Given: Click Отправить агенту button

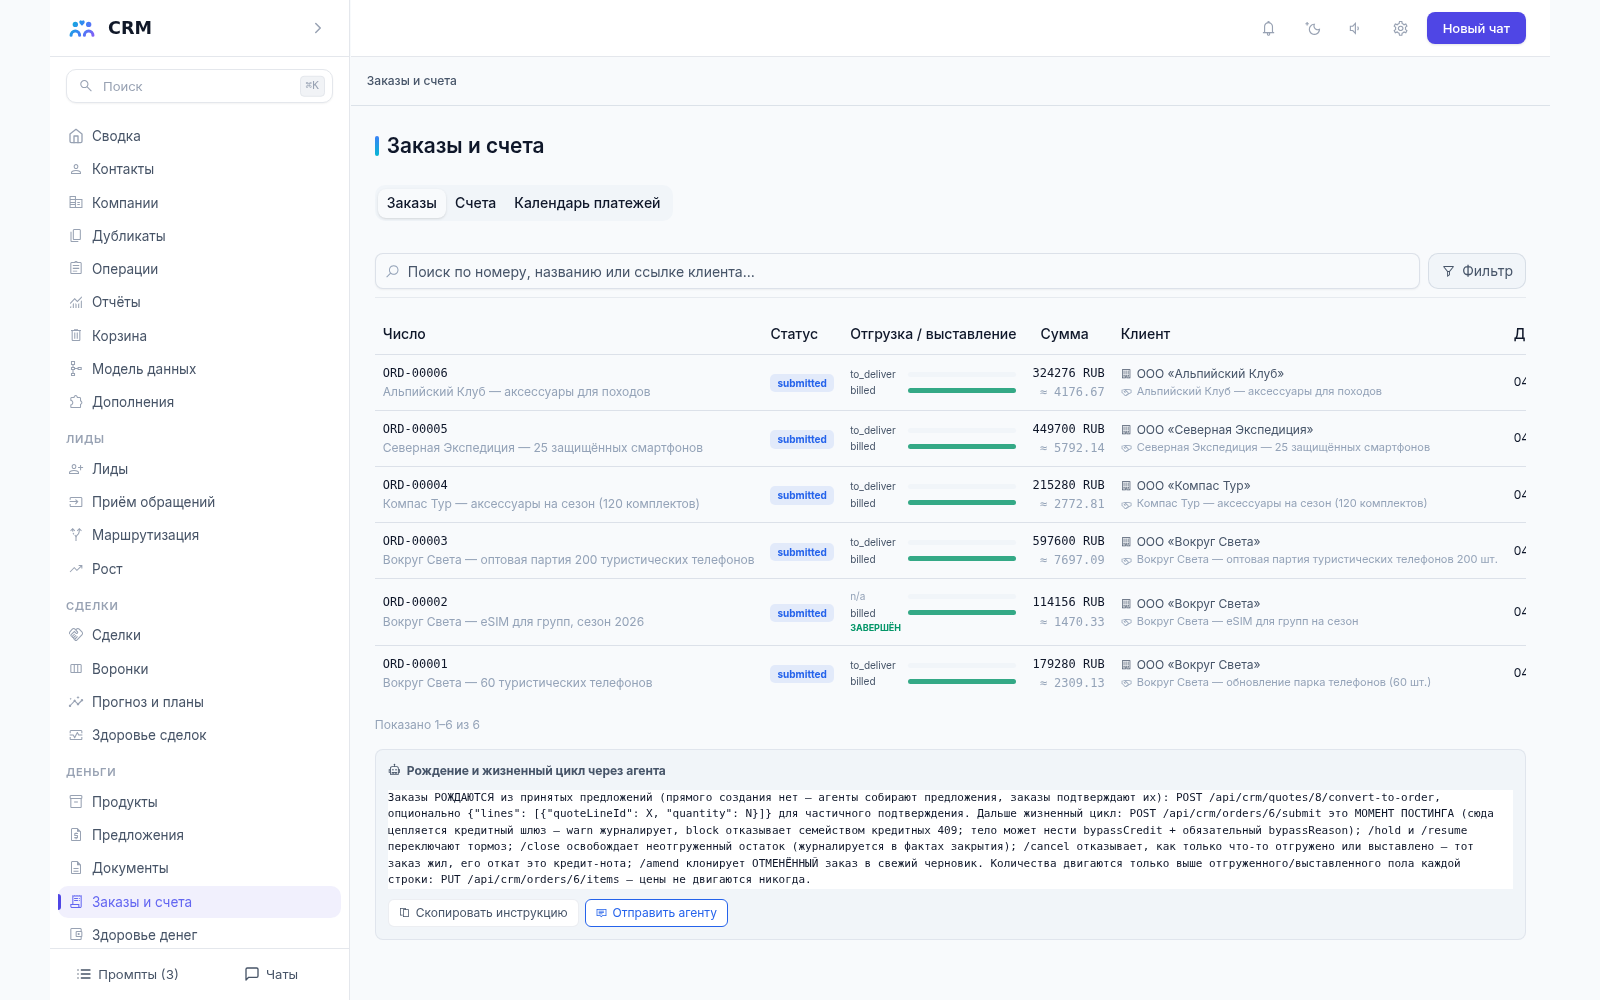Looking at the screenshot, I should tap(656, 913).
